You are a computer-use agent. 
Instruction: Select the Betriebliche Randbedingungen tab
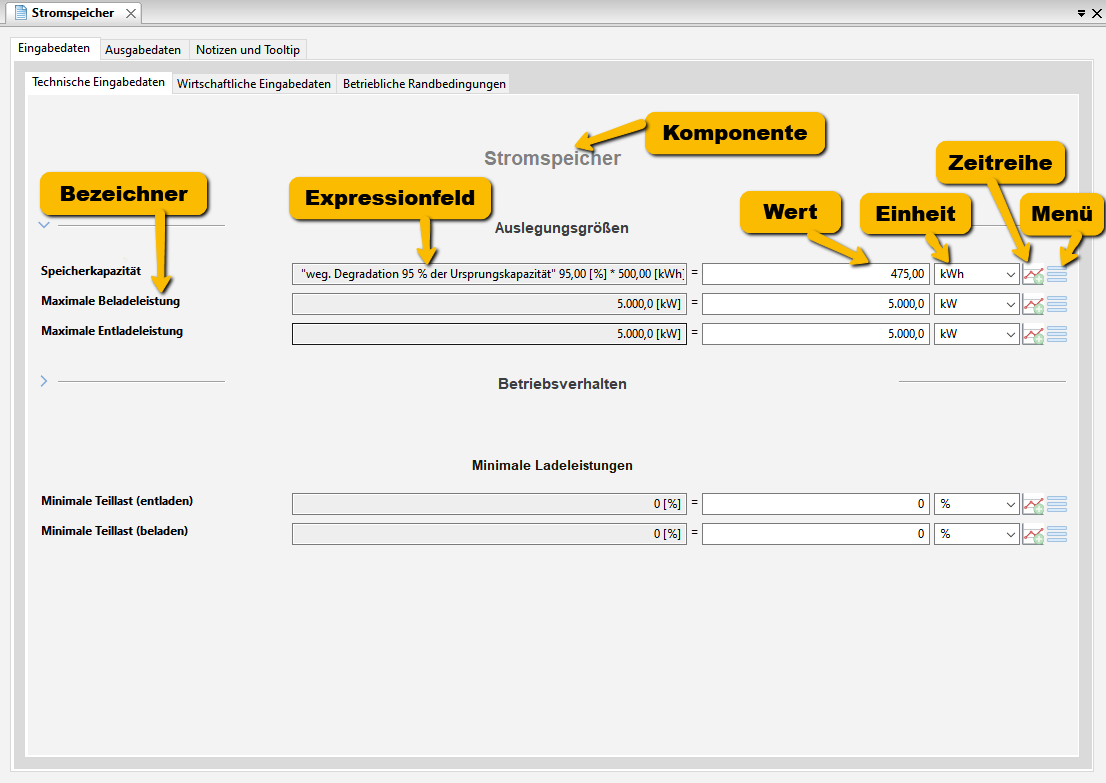point(424,84)
